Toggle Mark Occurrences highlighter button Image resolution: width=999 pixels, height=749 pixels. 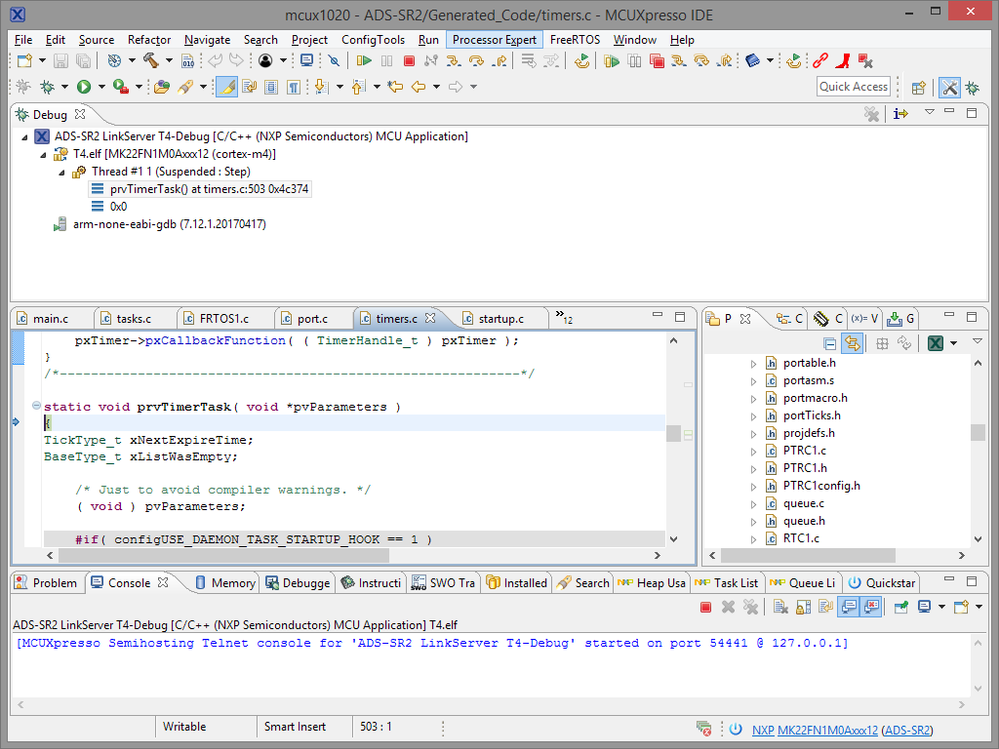[227, 87]
